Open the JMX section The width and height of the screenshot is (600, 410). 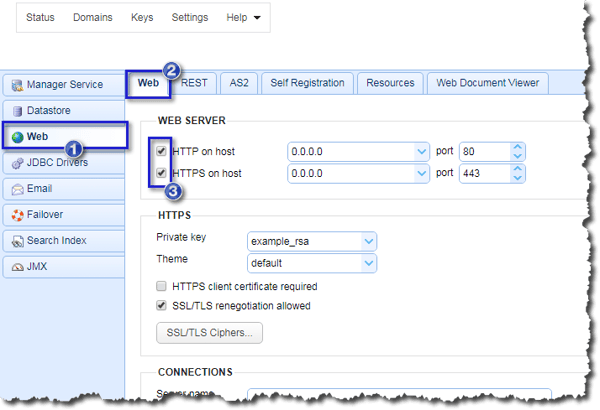click(64, 267)
